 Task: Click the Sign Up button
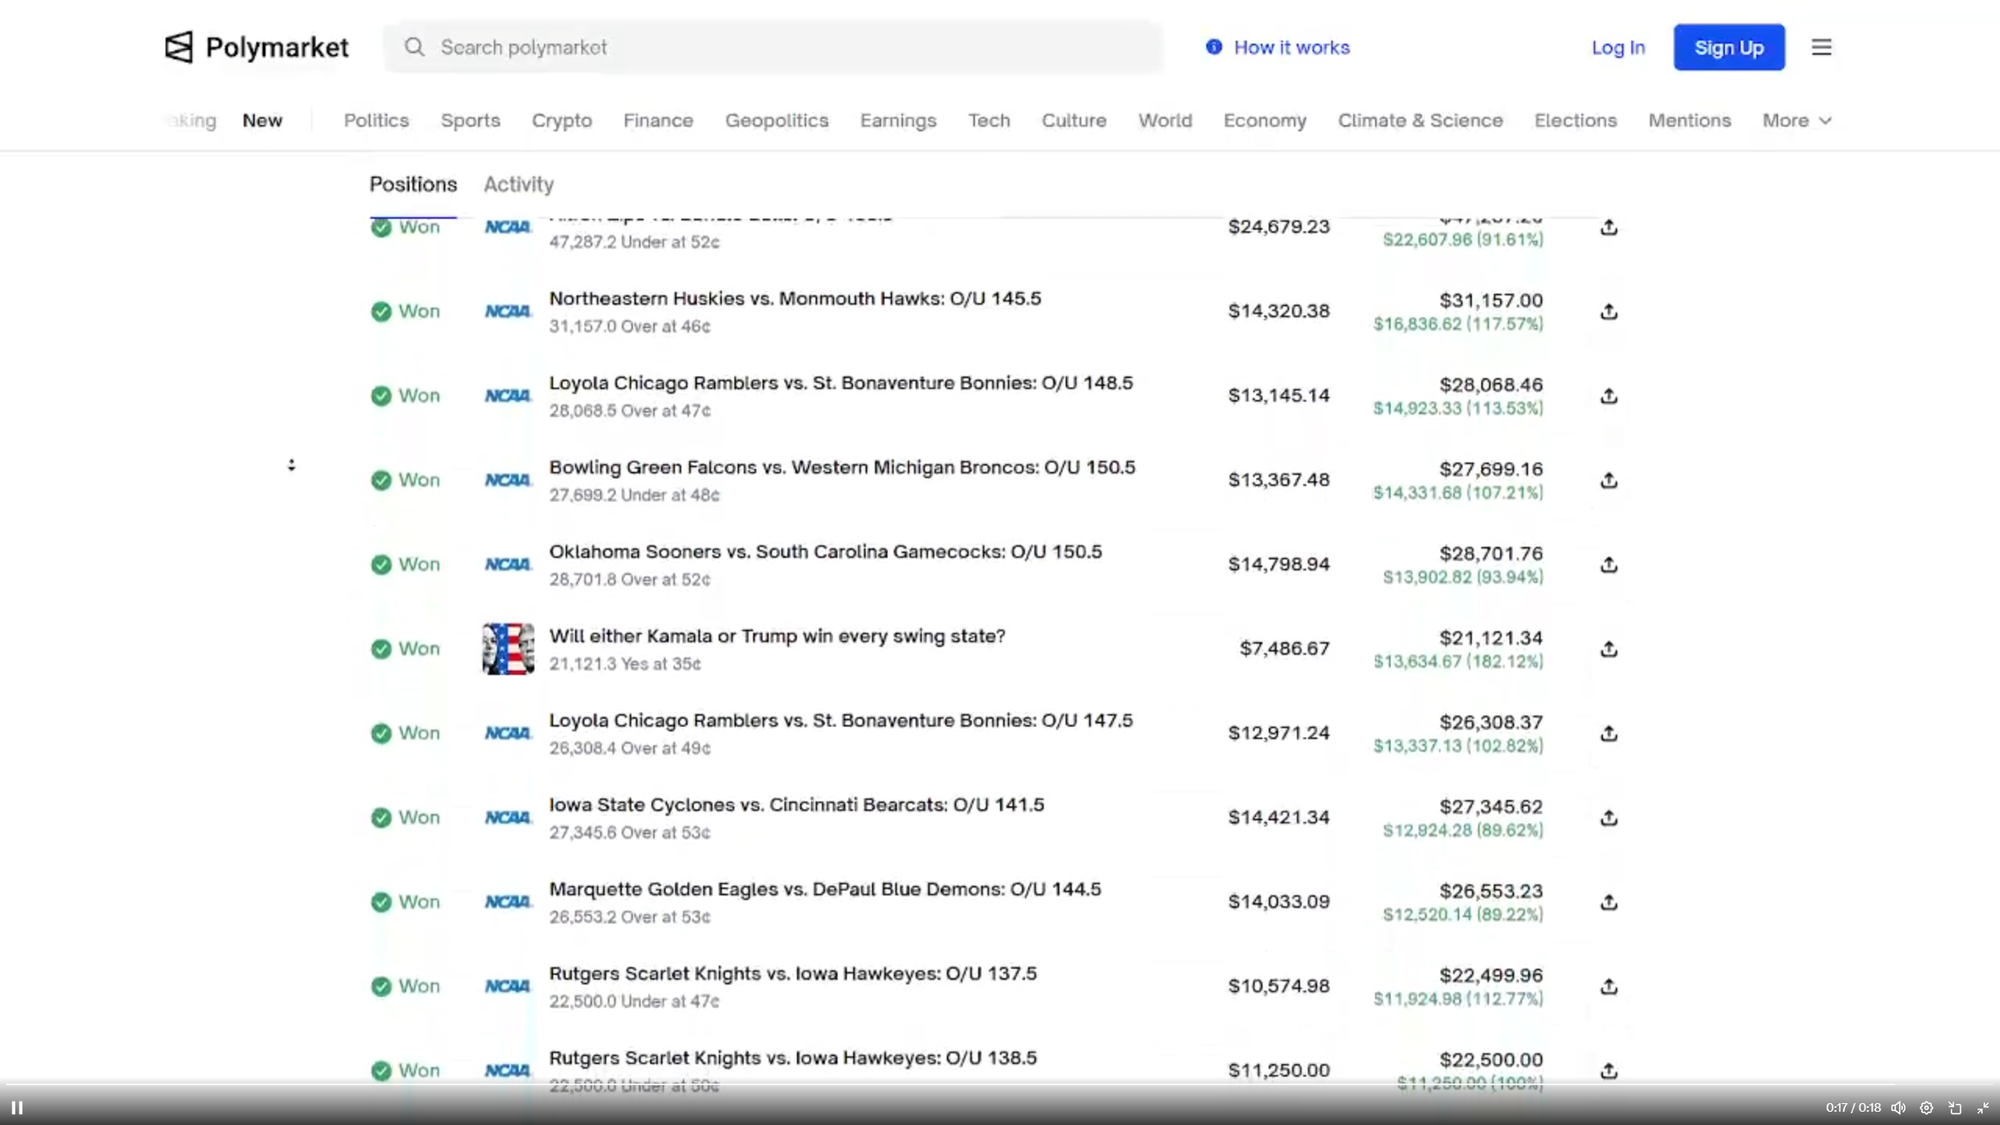click(1728, 47)
